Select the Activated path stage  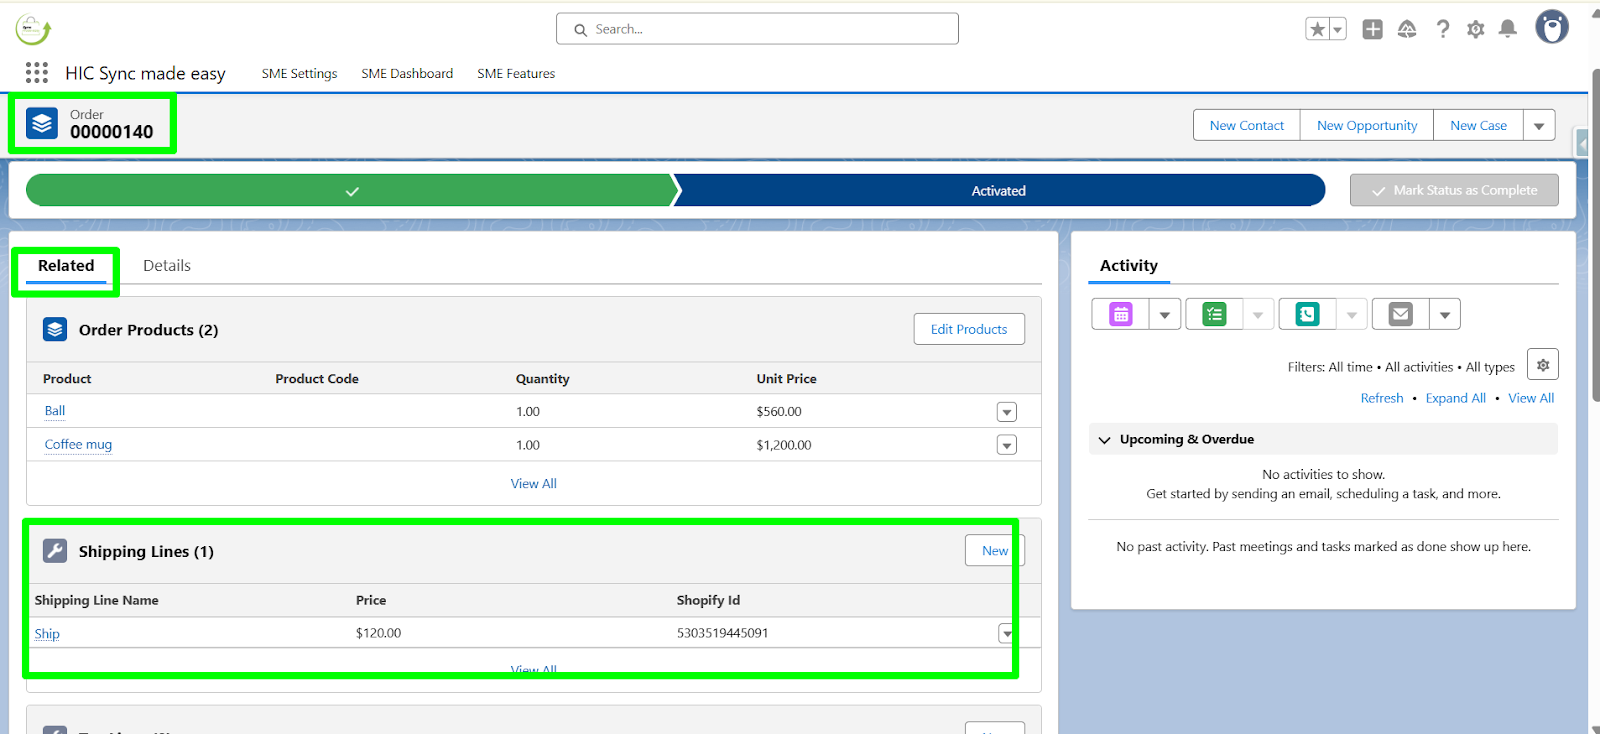(999, 190)
